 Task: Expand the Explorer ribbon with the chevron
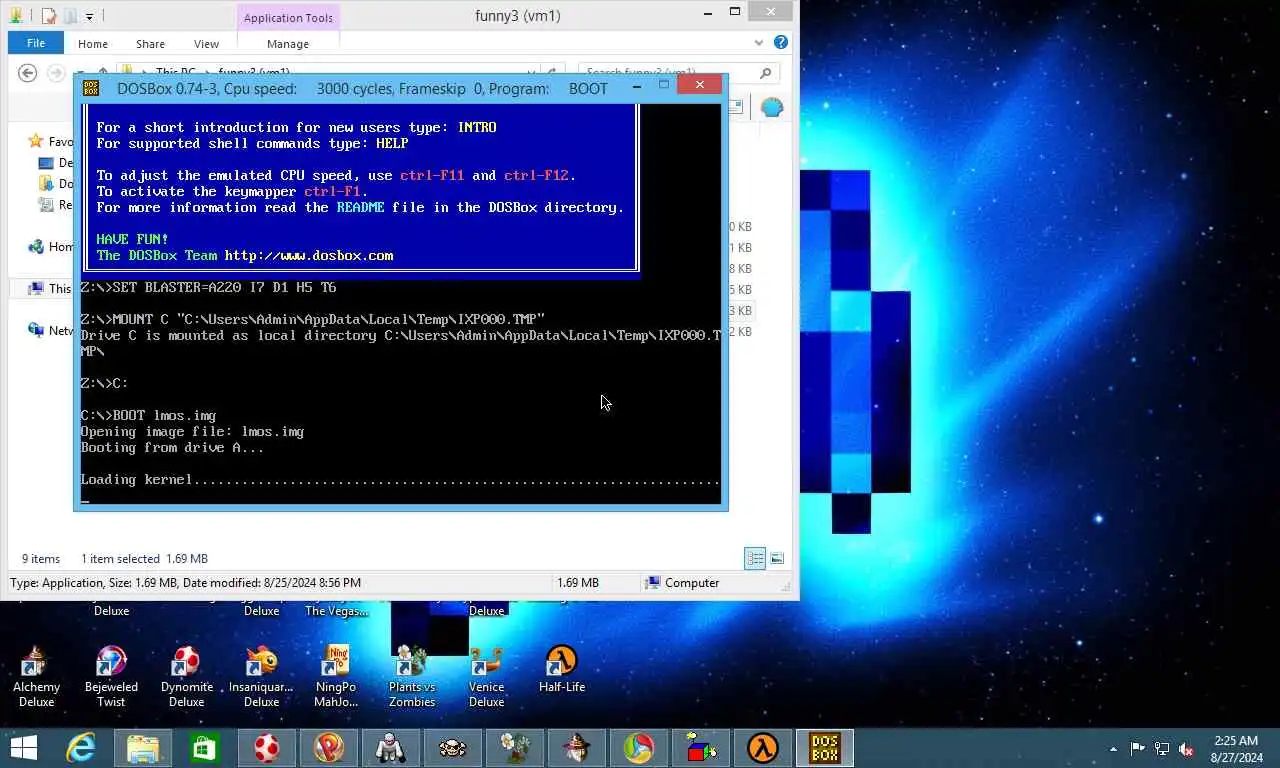click(x=758, y=43)
